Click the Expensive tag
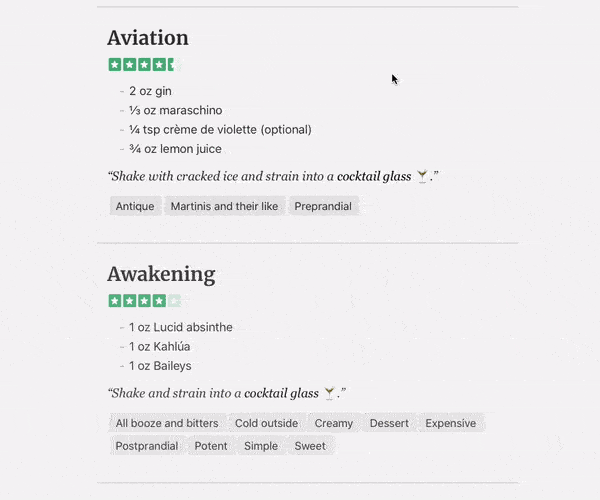 (x=451, y=423)
